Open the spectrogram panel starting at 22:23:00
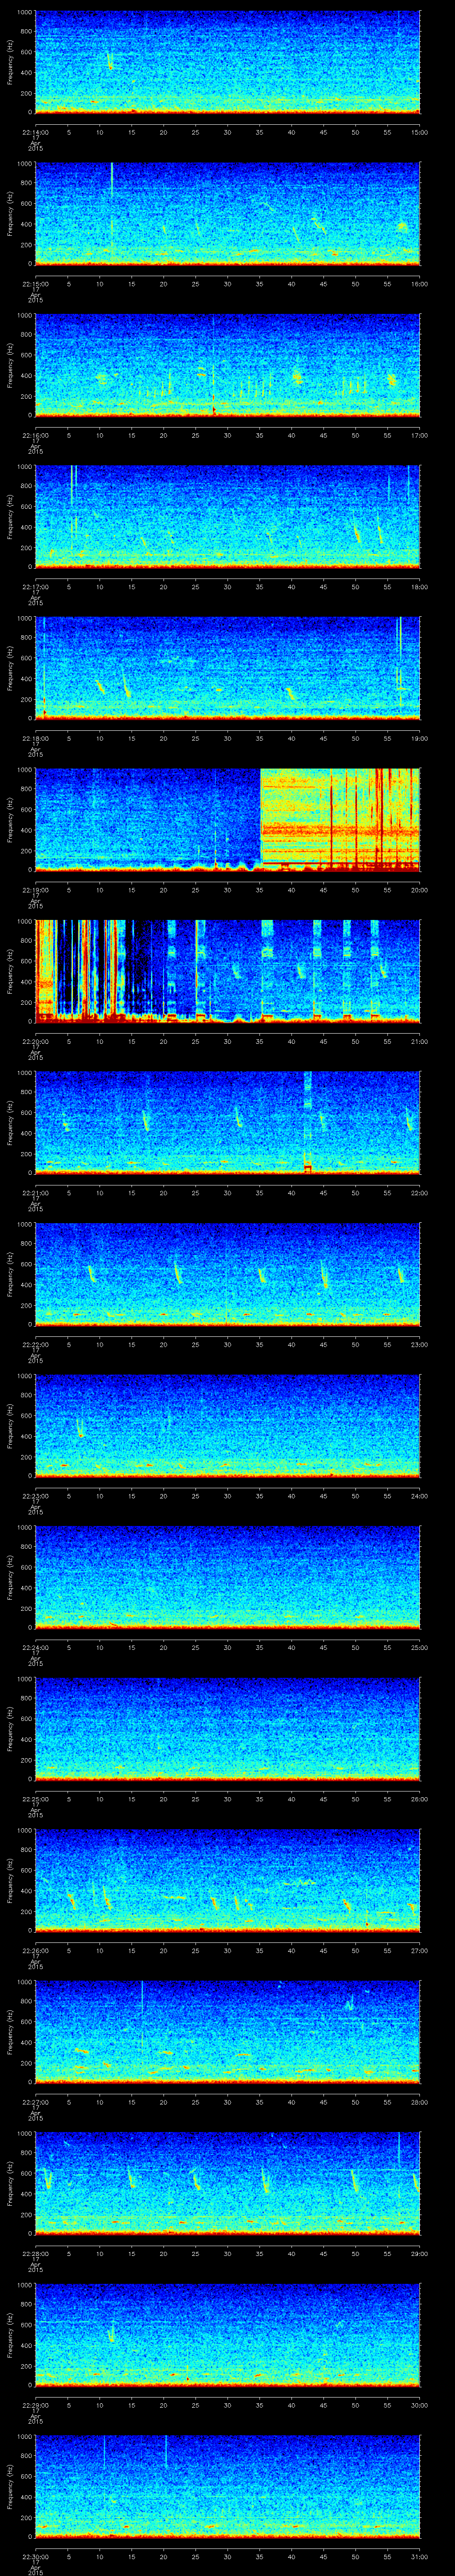This screenshot has height=2576, width=455. click(x=227, y=1426)
